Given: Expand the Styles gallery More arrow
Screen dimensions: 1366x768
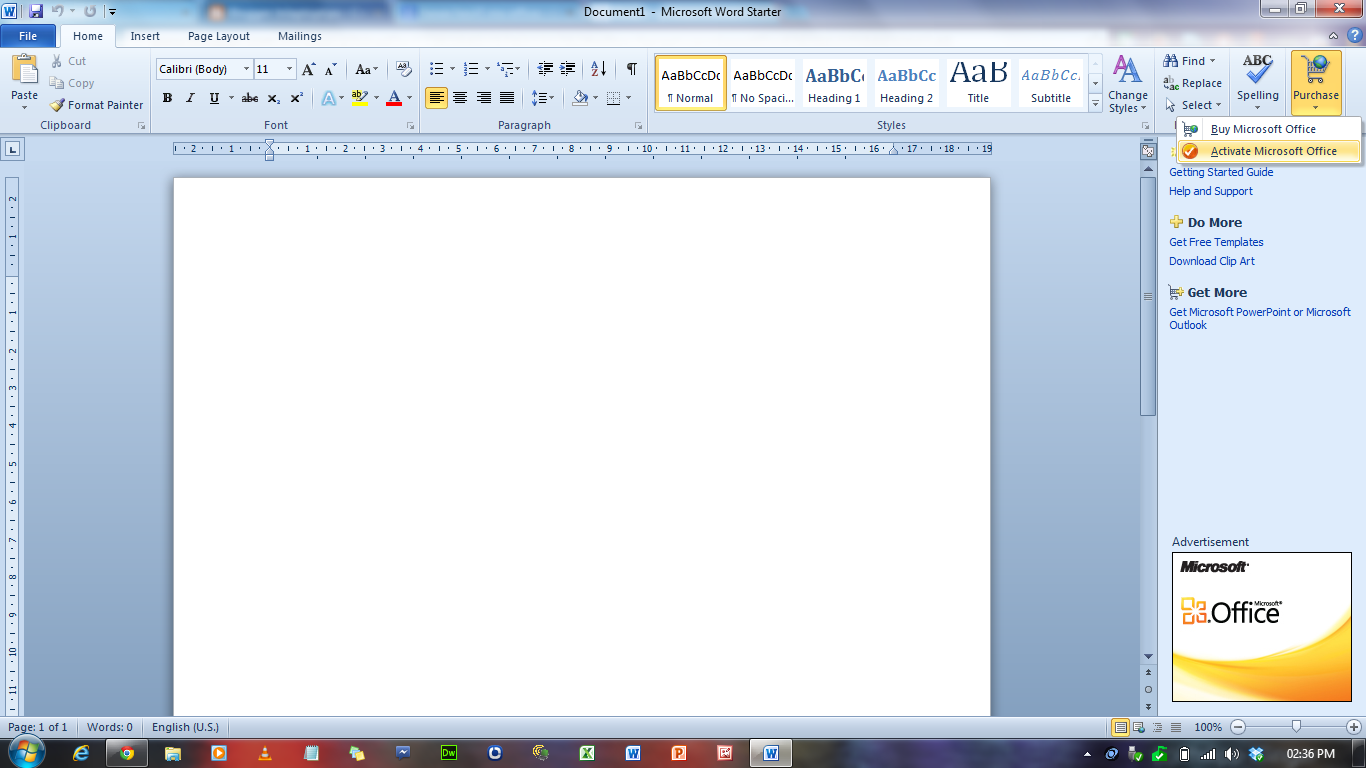Looking at the screenshot, I should point(1095,103).
